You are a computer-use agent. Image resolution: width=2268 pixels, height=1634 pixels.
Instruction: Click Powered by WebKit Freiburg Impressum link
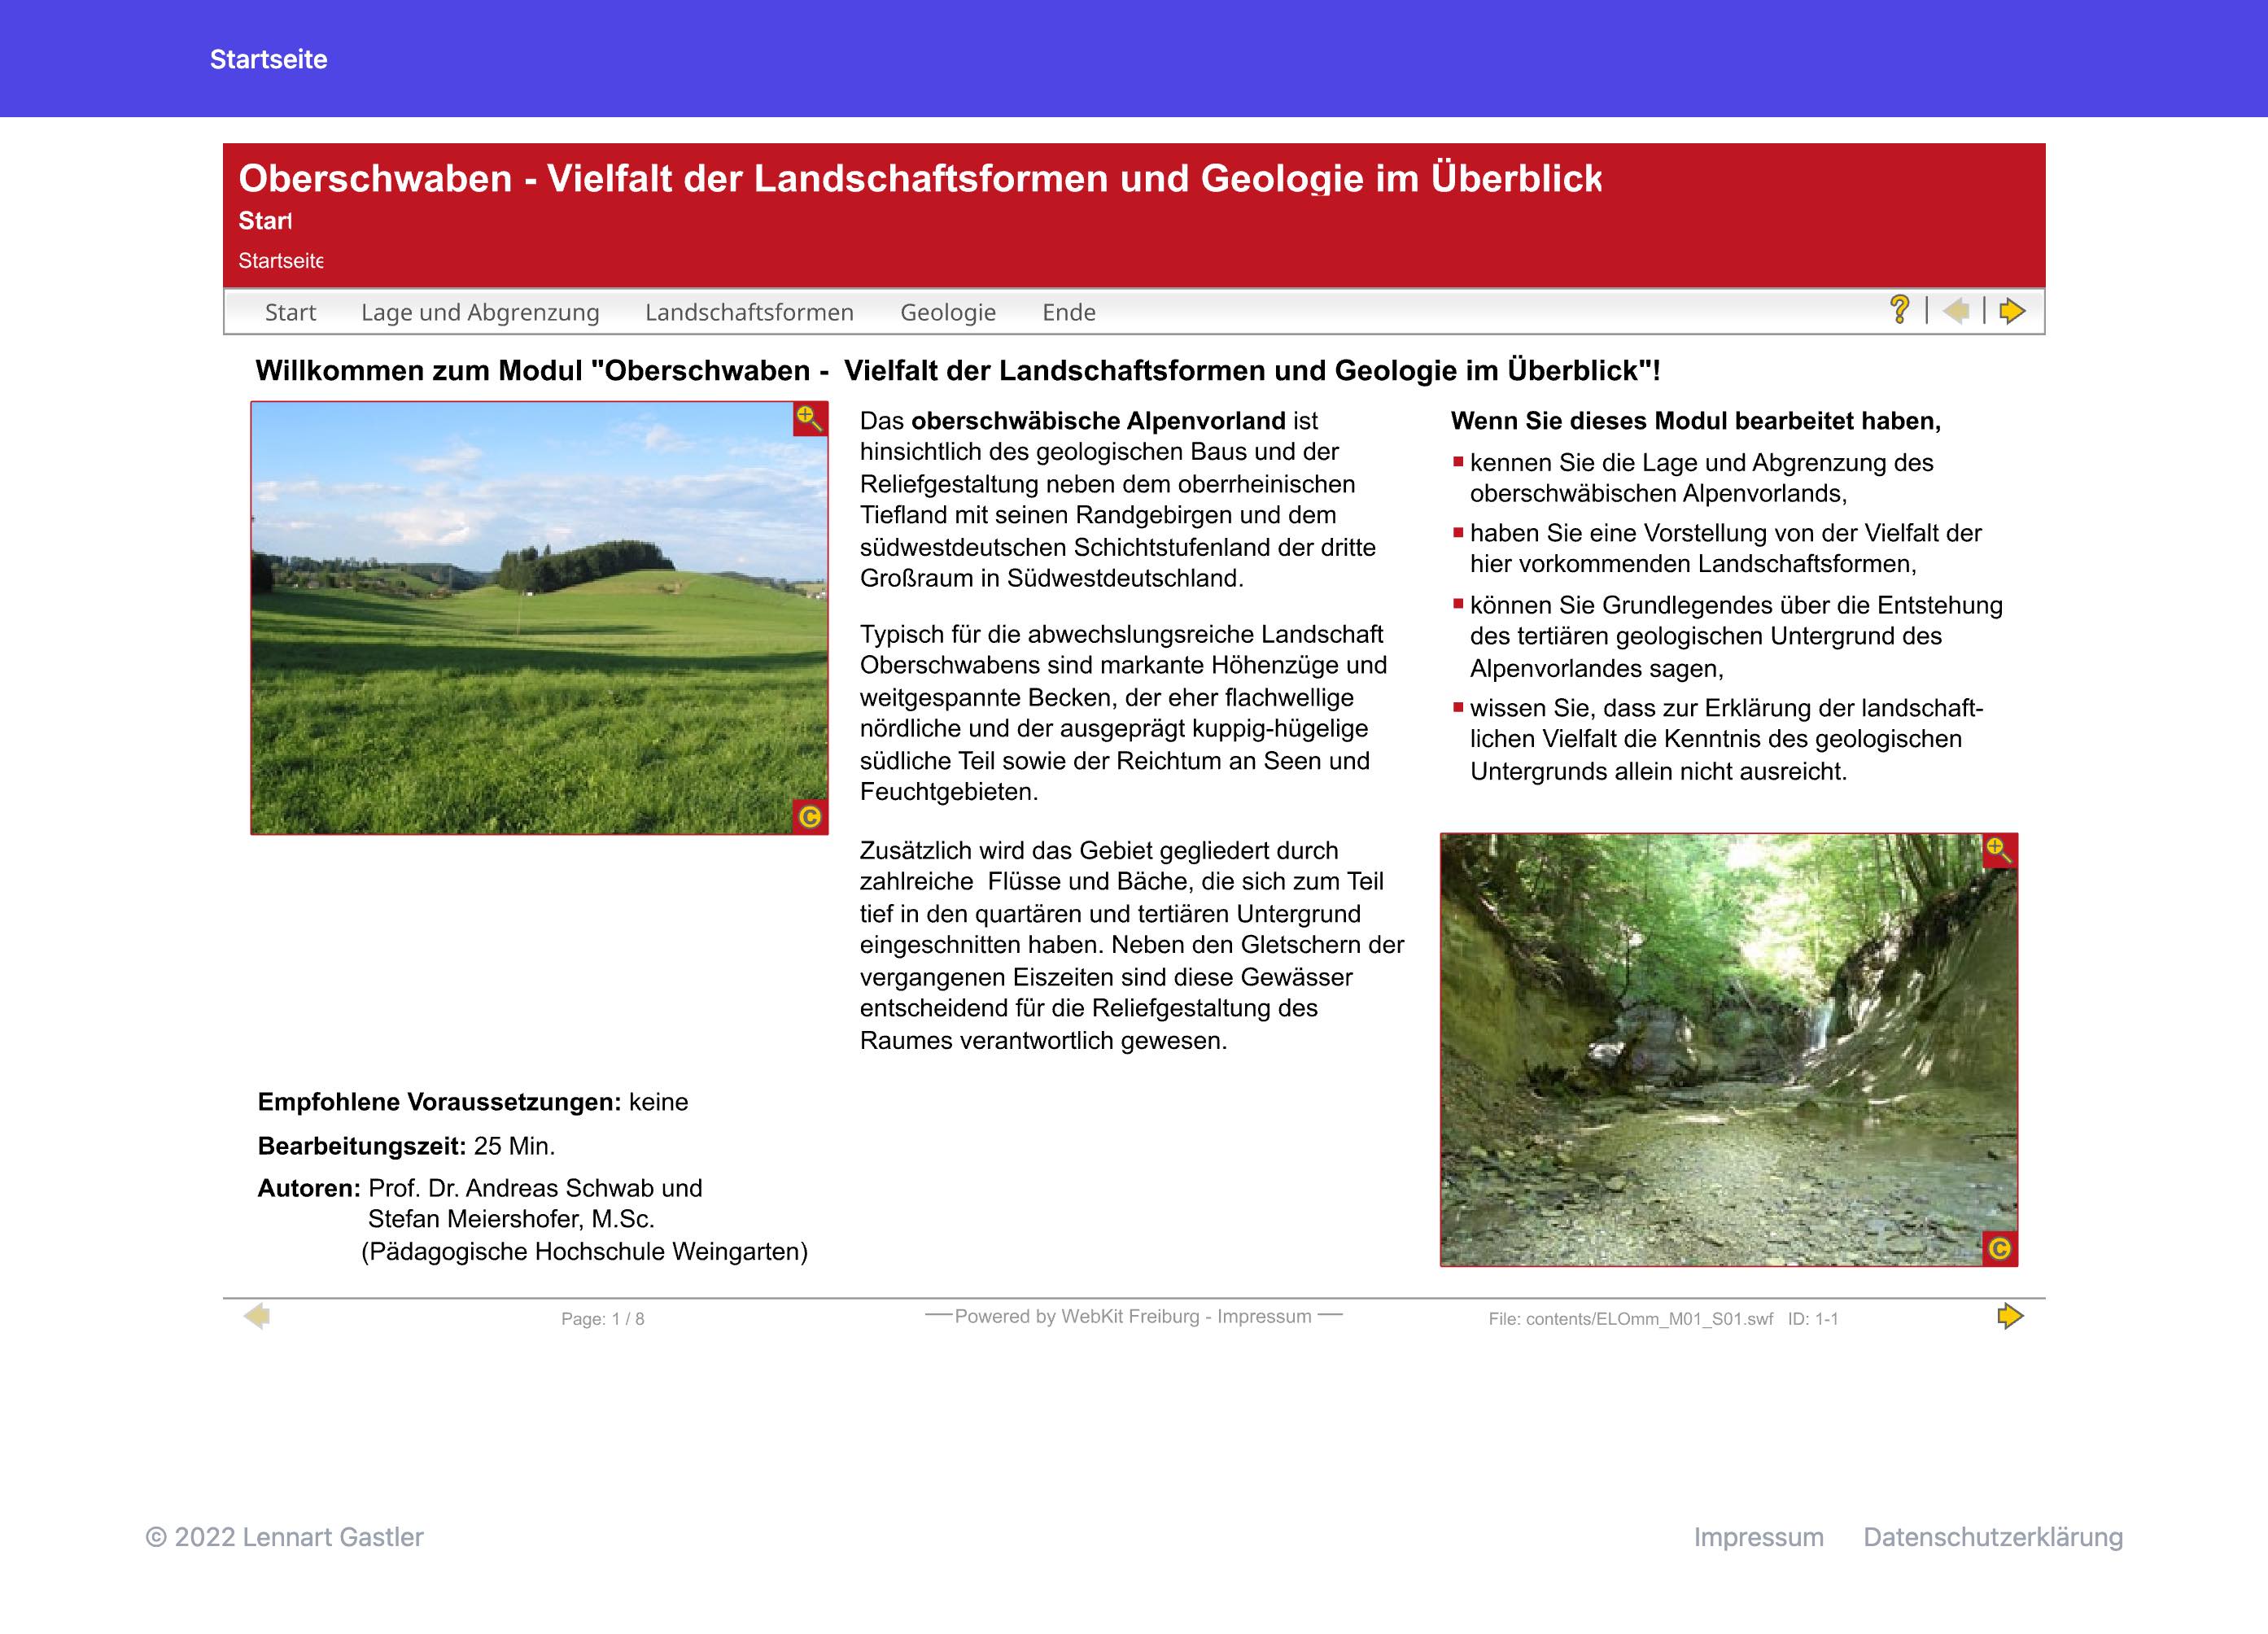(1133, 1316)
